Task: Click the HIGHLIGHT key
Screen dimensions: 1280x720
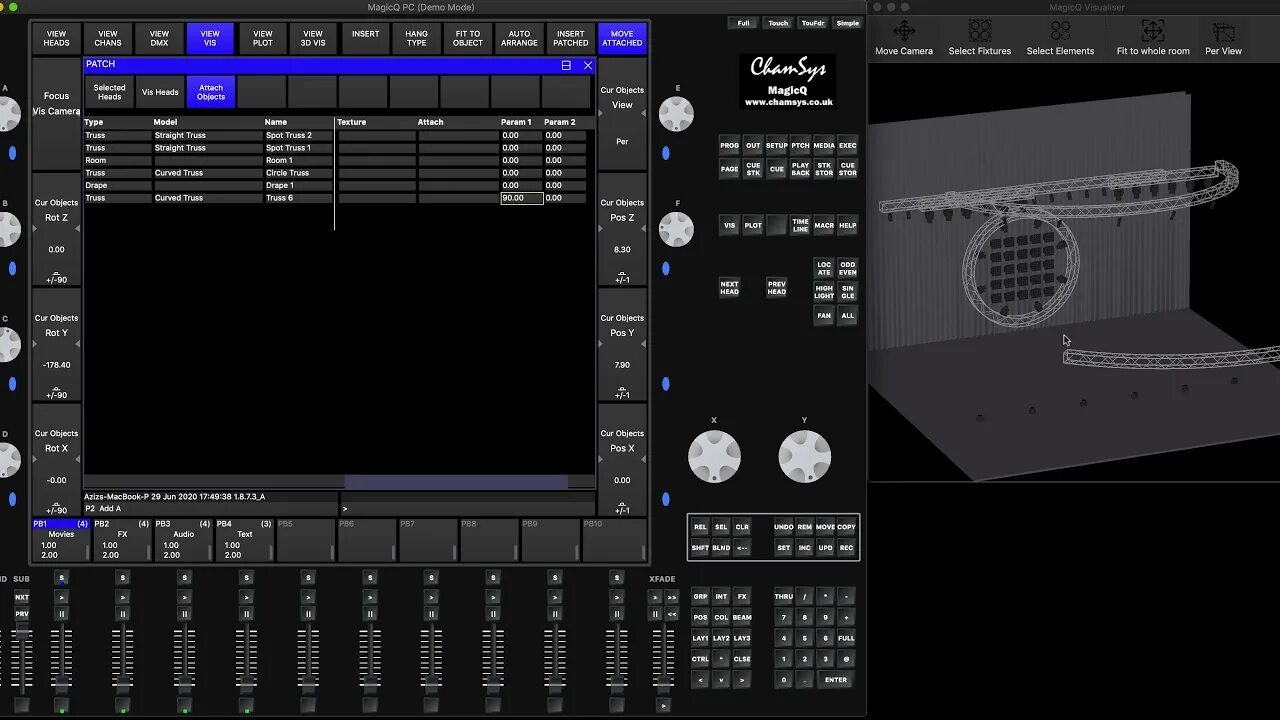Action: pos(824,292)
